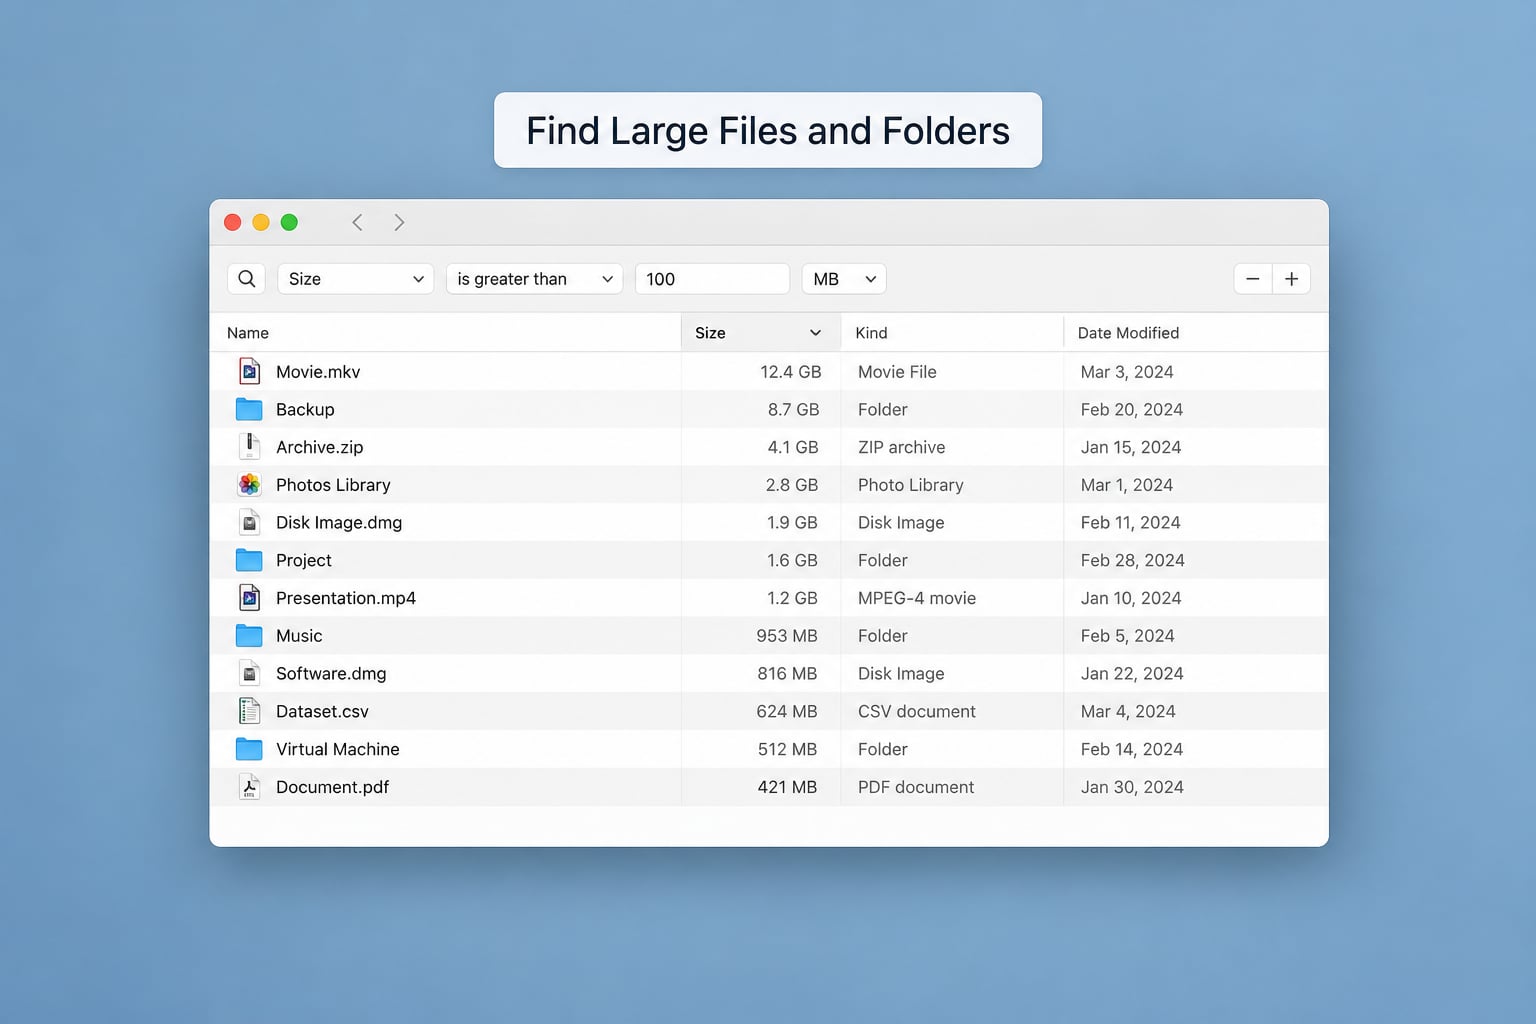Select the Photos Library name
This screenshot has height=1024, width=1536.
333,485
